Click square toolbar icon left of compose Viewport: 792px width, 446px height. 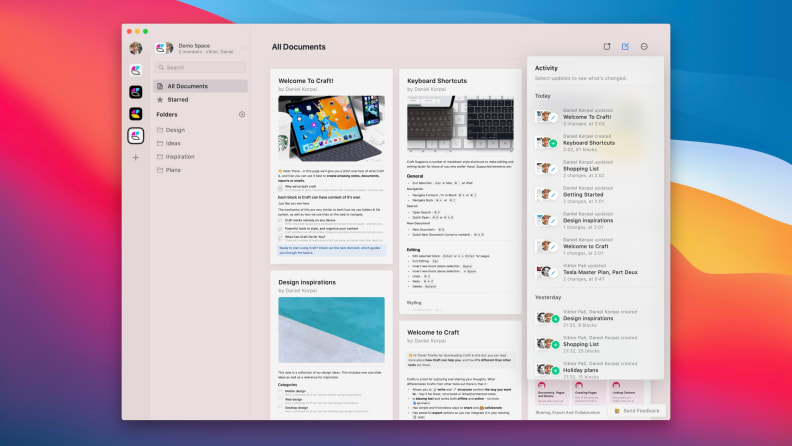[x=607, y=46]
